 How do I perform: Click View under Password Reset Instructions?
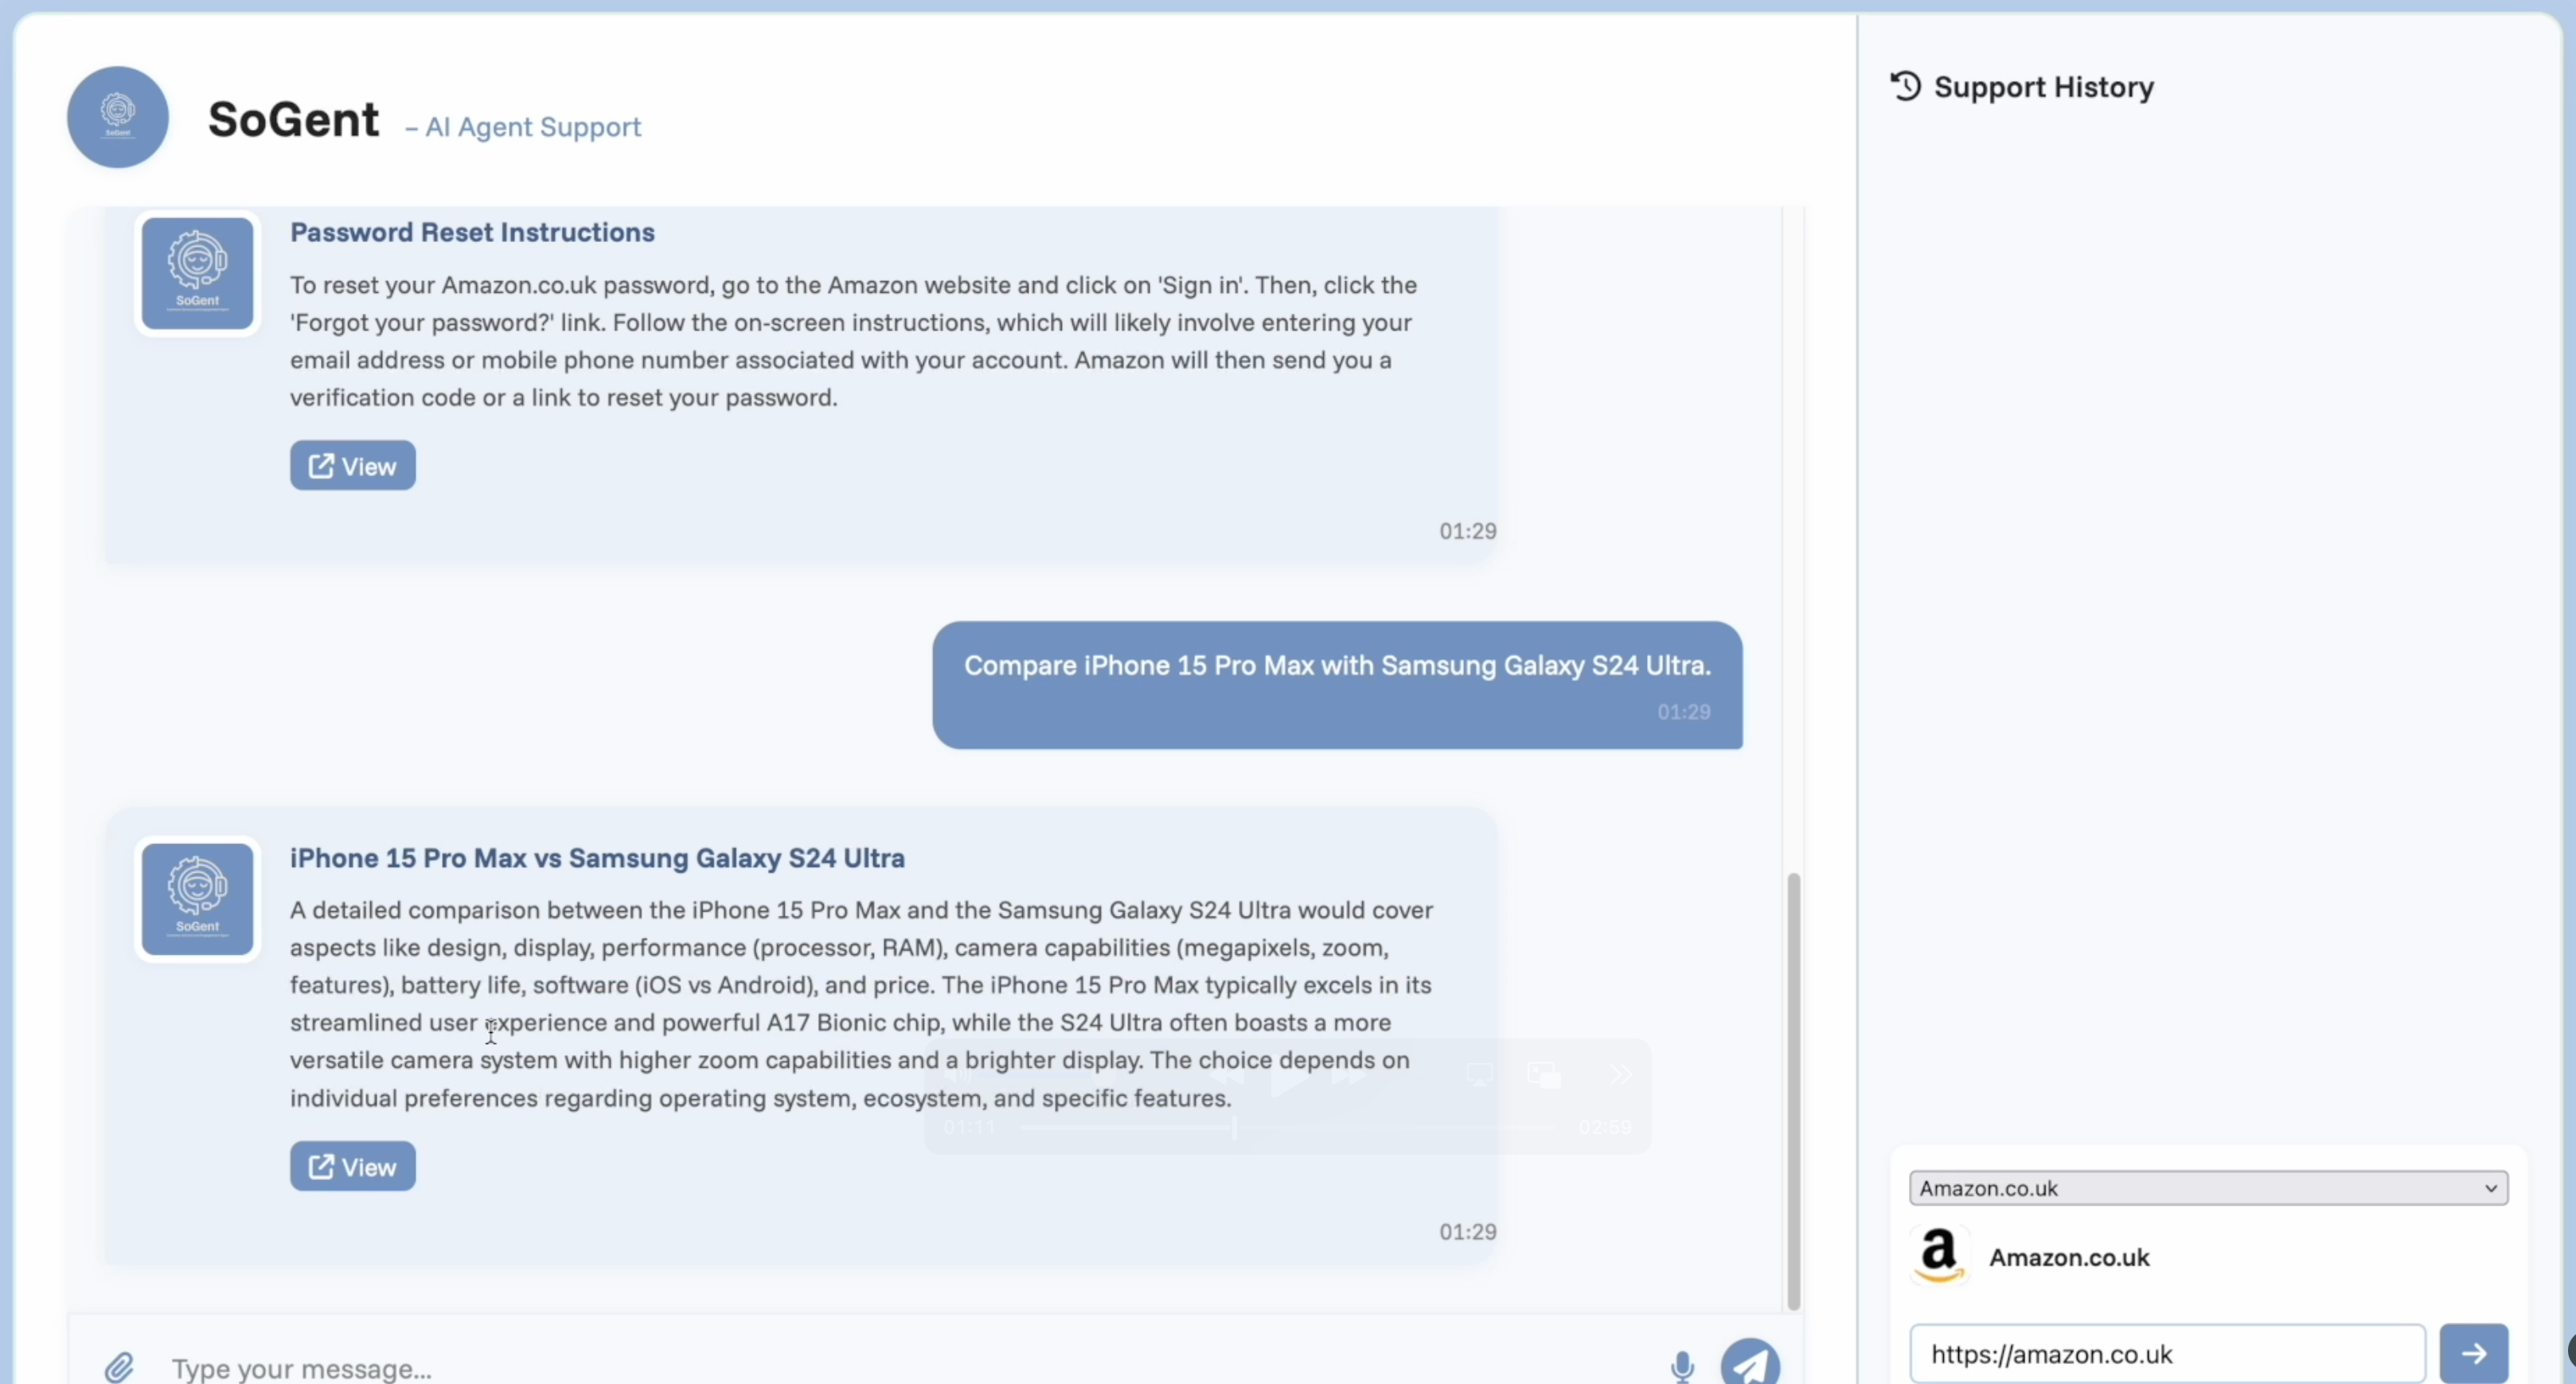pos(352,466)
